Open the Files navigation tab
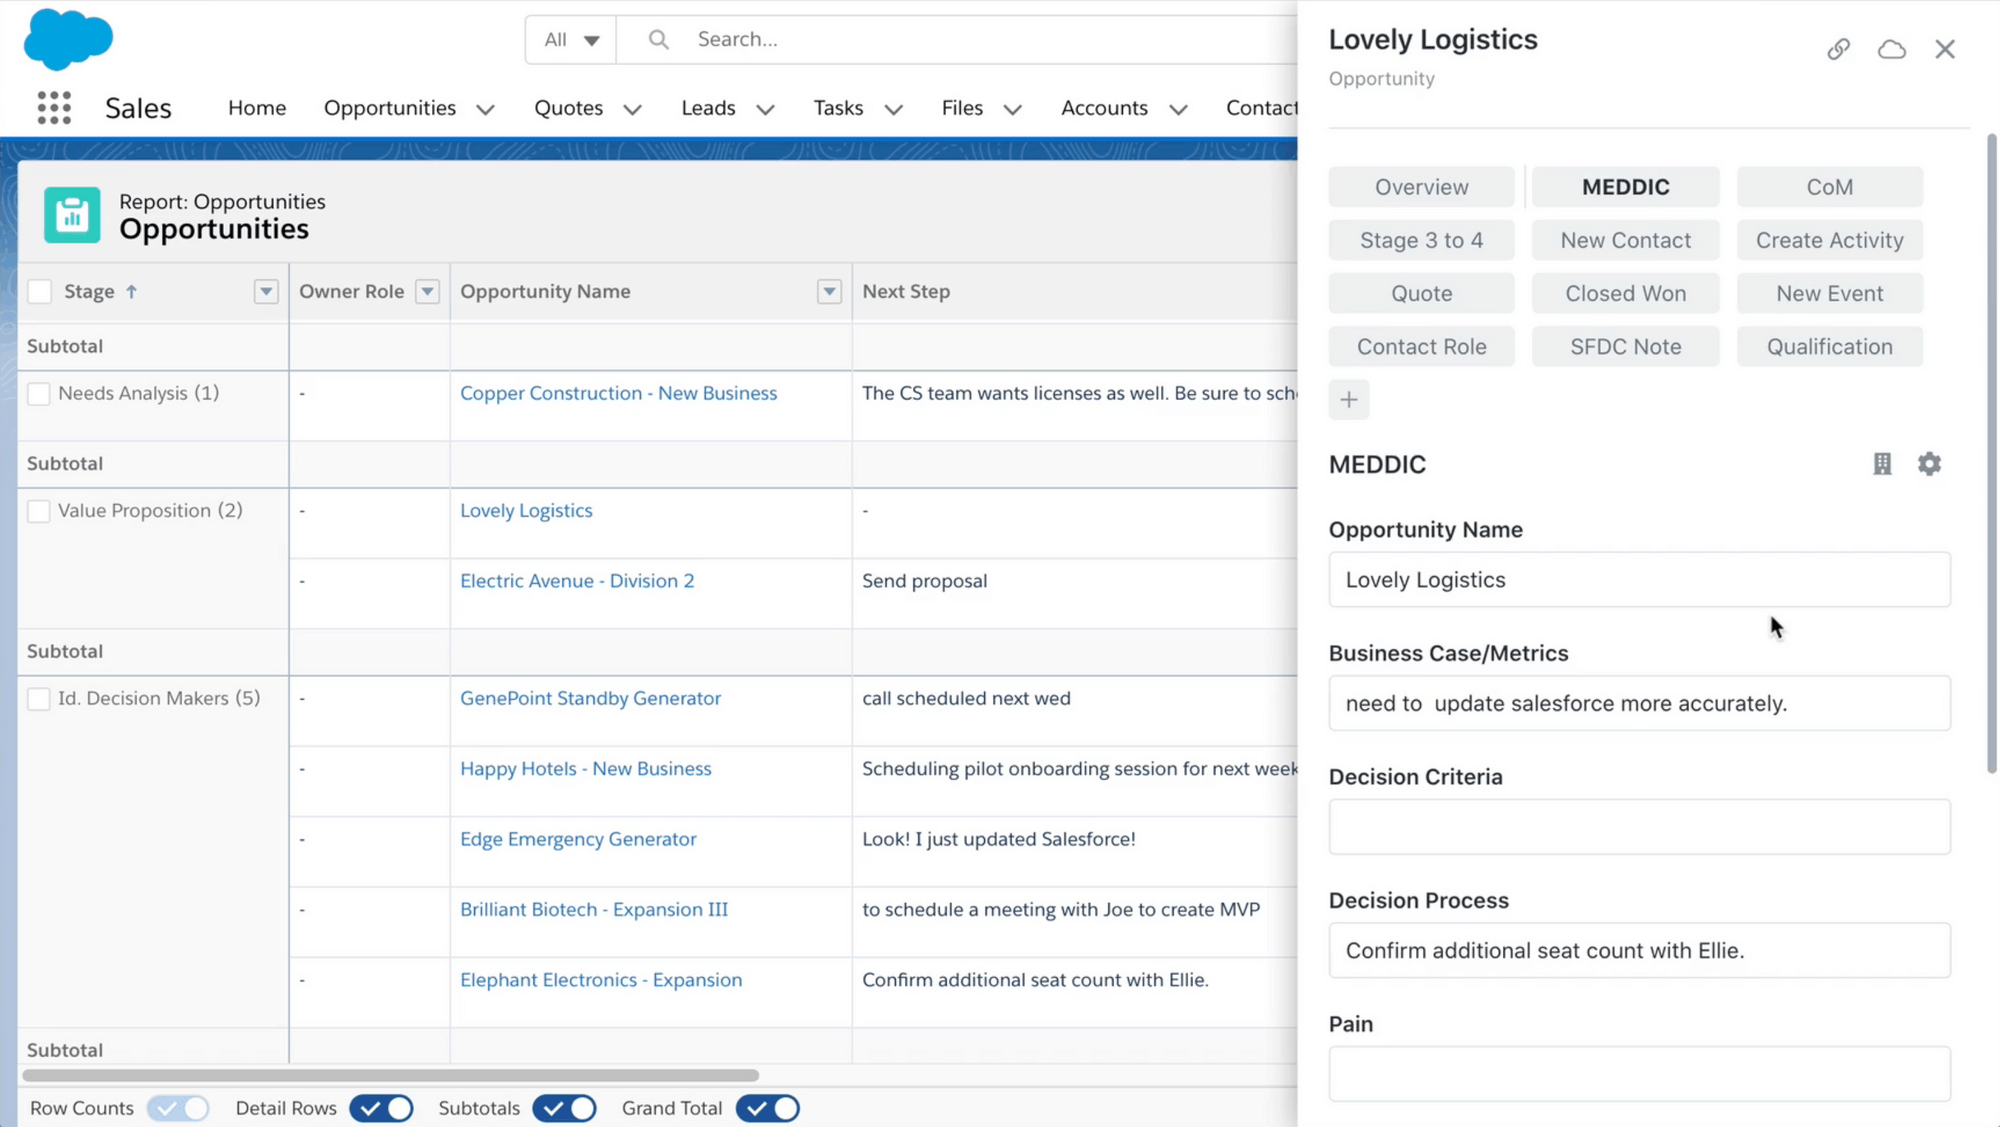The height and width of the screenshot is (1127, 2000). [x=962, y=107]
